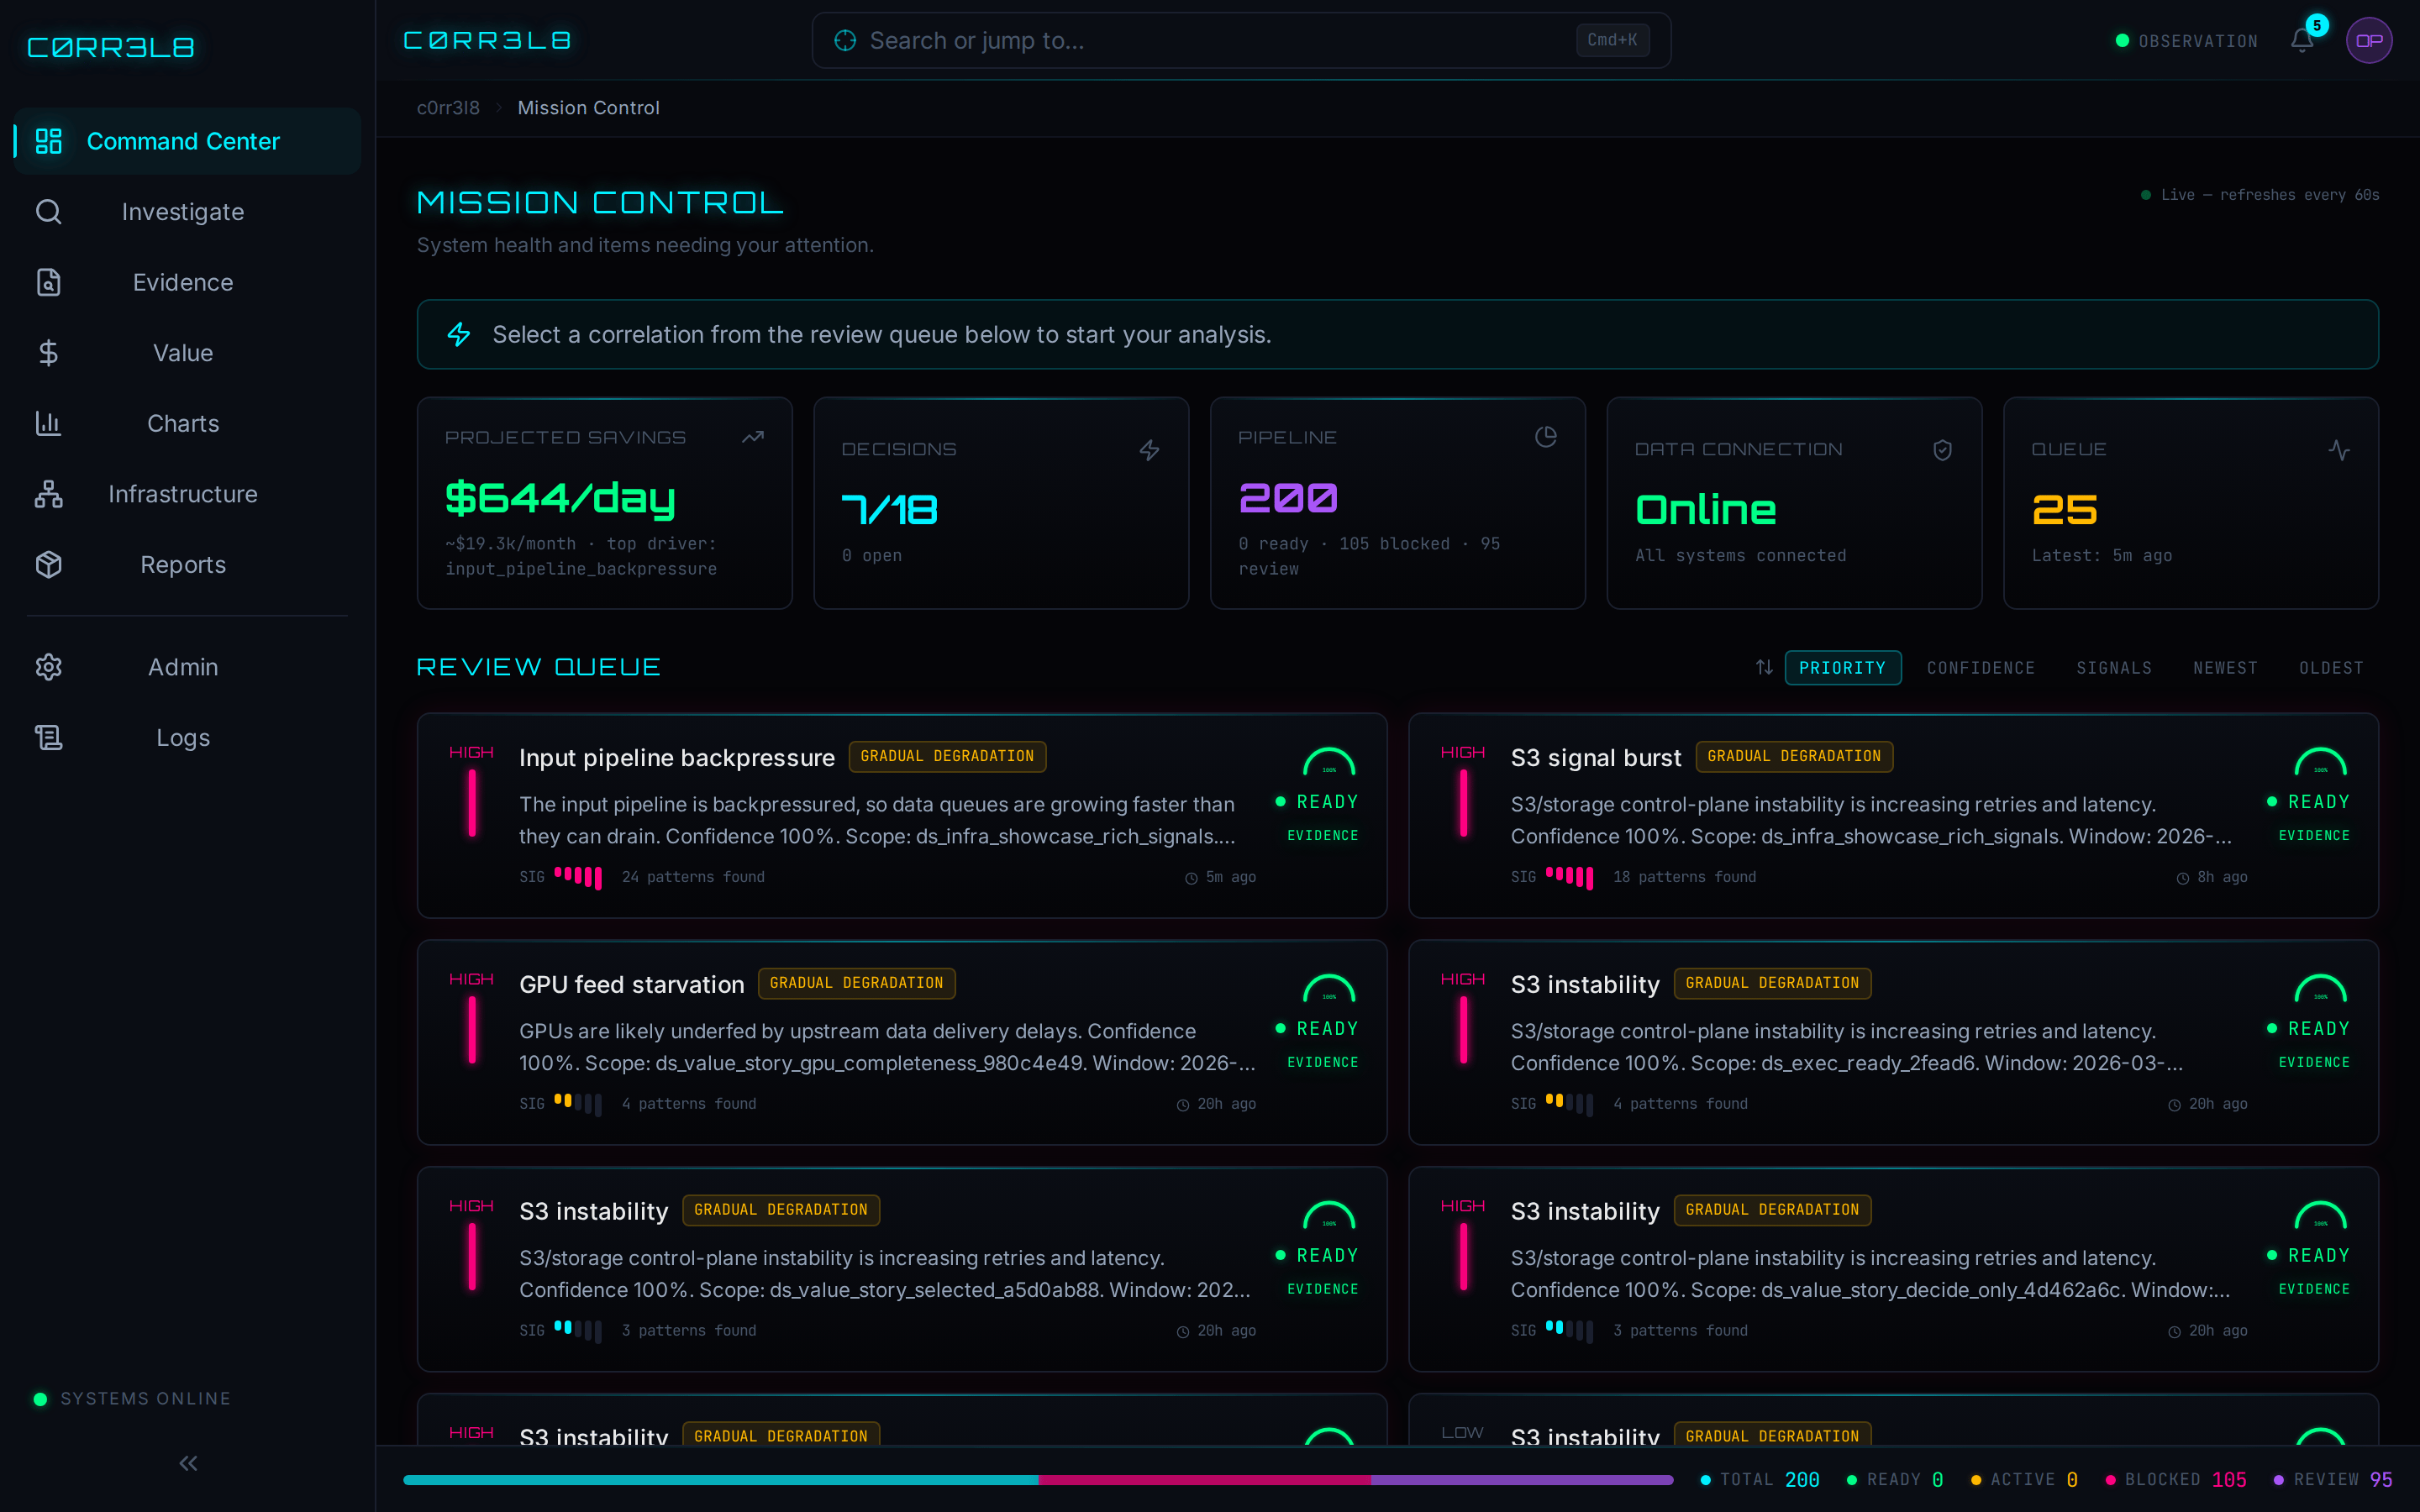Click the lightning icon on Decisions card
This screenshot has height=1512, width=2420.
click(x=1150, y=450)
